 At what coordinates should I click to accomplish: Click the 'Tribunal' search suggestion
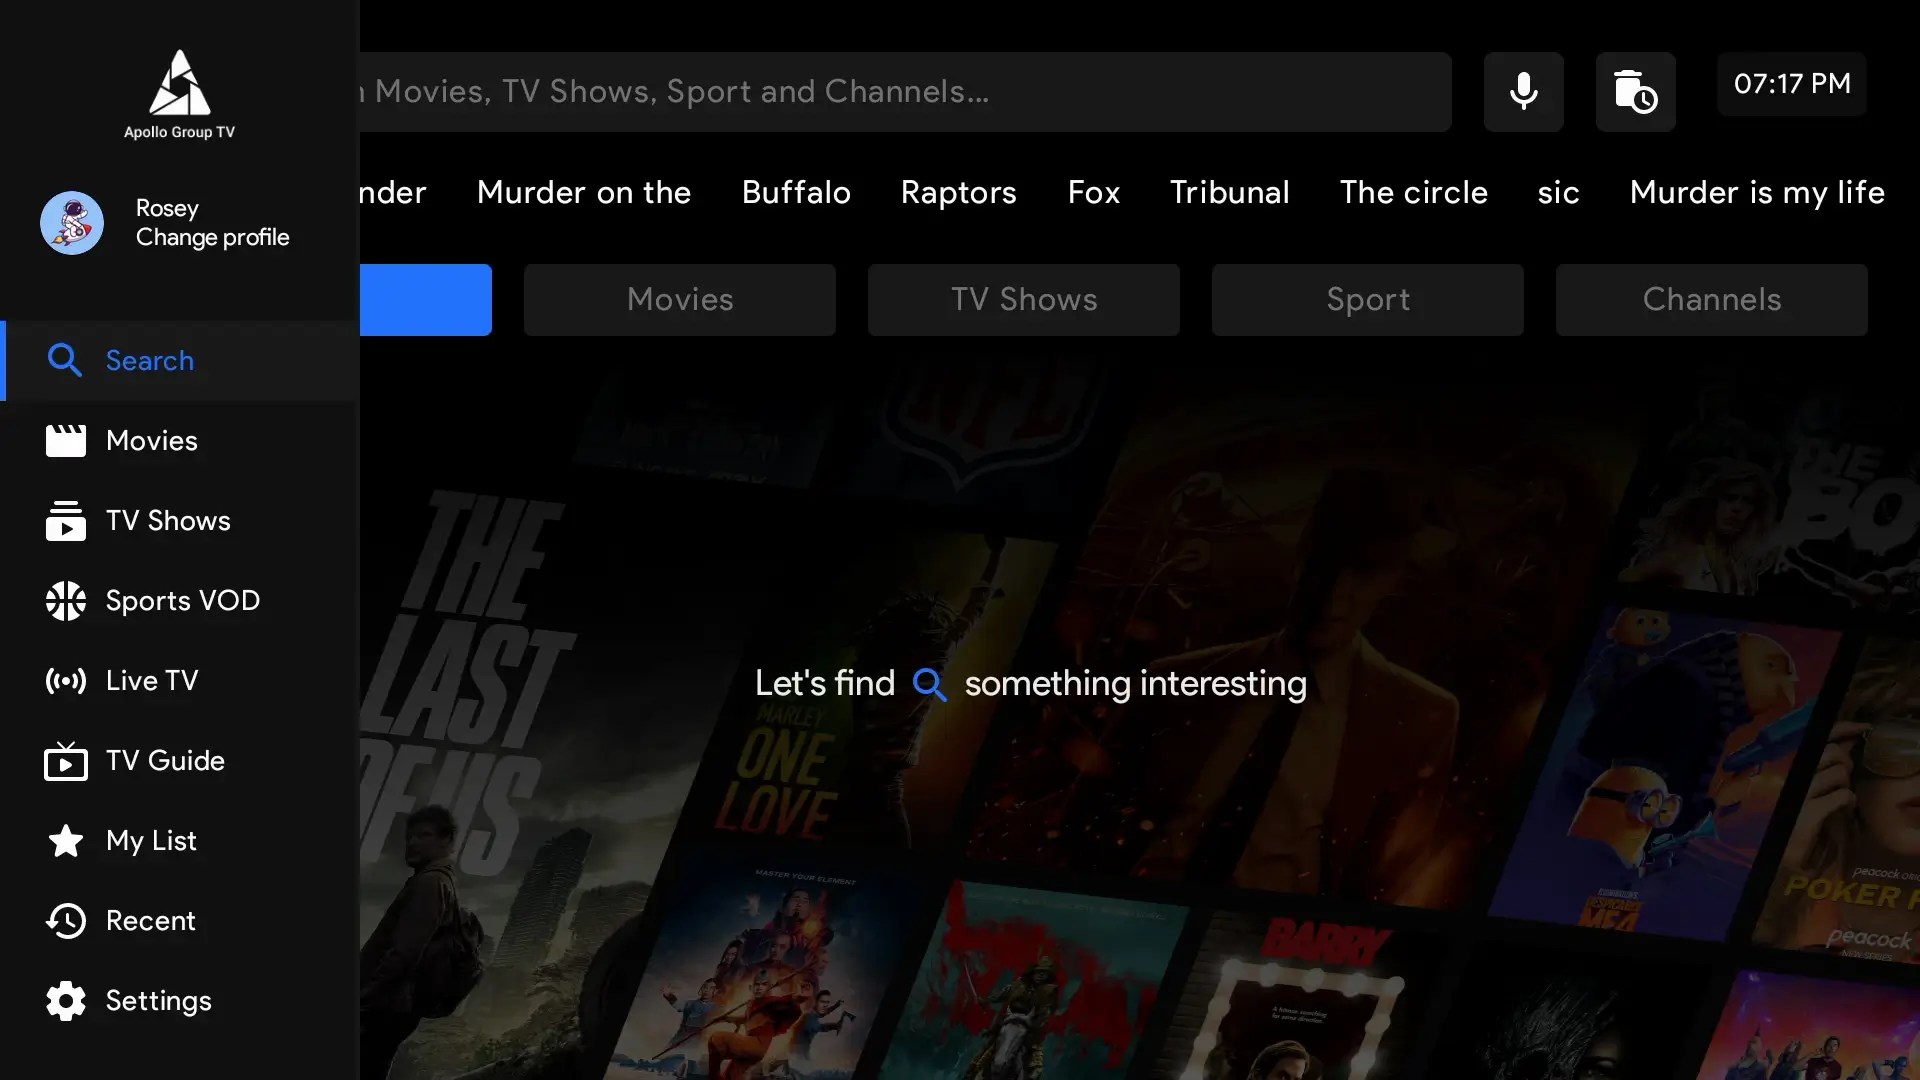pyautogui.click(x=1229, y=192)
